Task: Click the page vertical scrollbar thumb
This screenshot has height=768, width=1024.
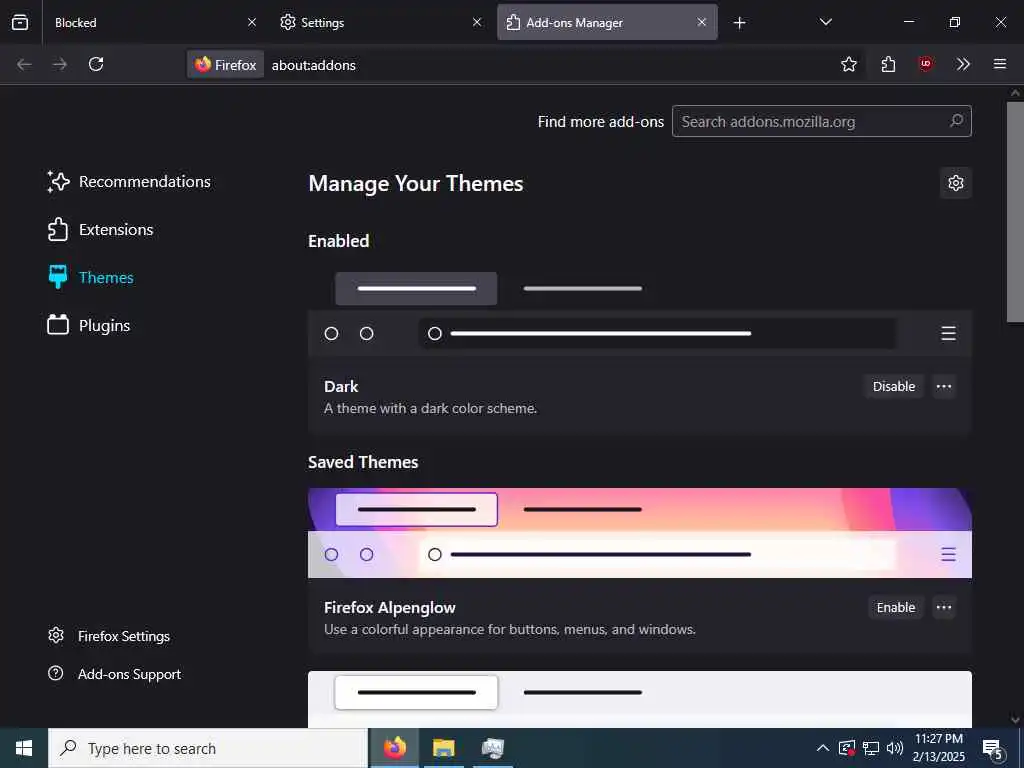Action: [1015, 211]
